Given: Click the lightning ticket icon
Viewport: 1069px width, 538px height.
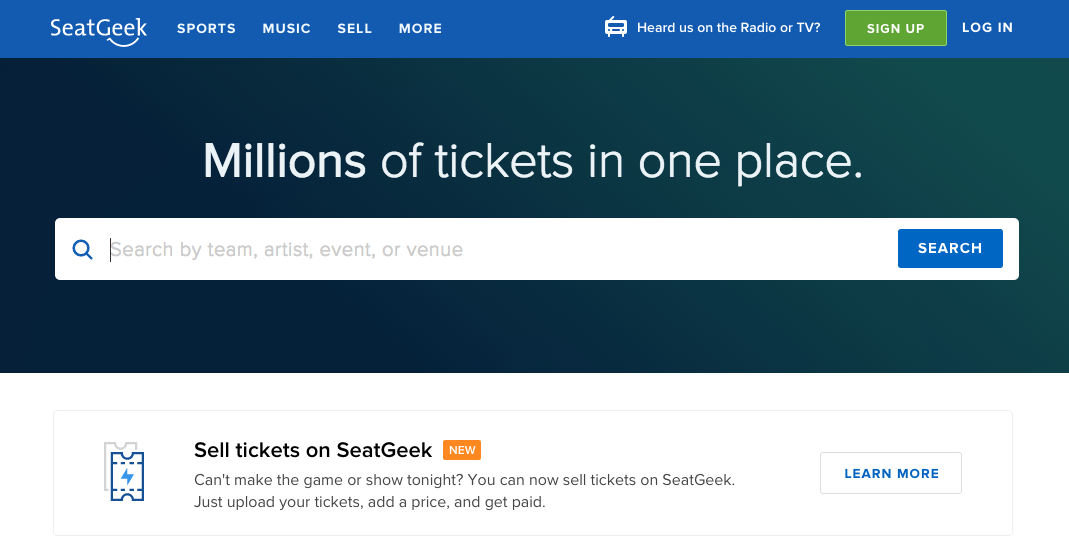Looking at the screenshot, I should pos(125,472).
